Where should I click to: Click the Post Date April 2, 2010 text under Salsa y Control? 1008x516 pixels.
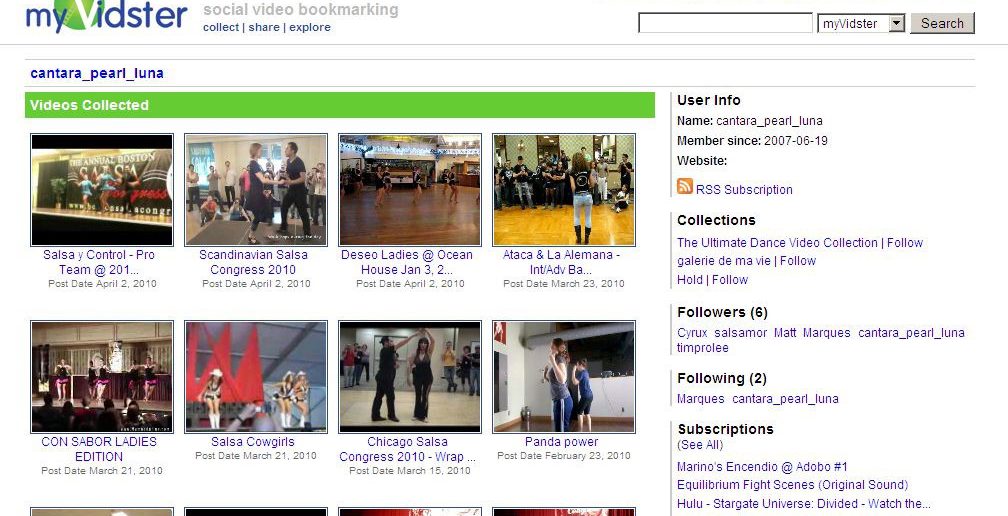pyautogui.click(x=102, y=283)
